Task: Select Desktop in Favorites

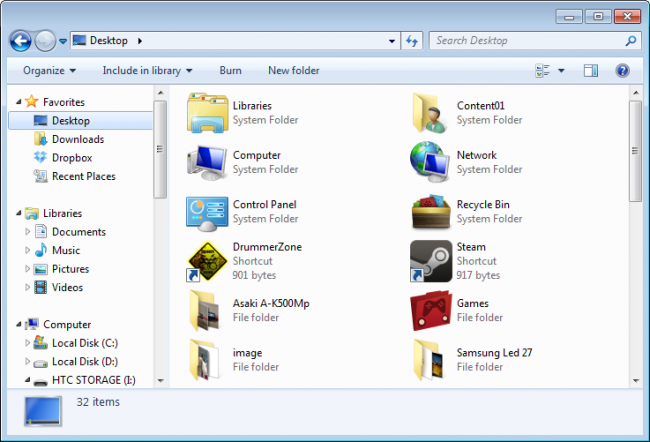Action: click(80, 121)
